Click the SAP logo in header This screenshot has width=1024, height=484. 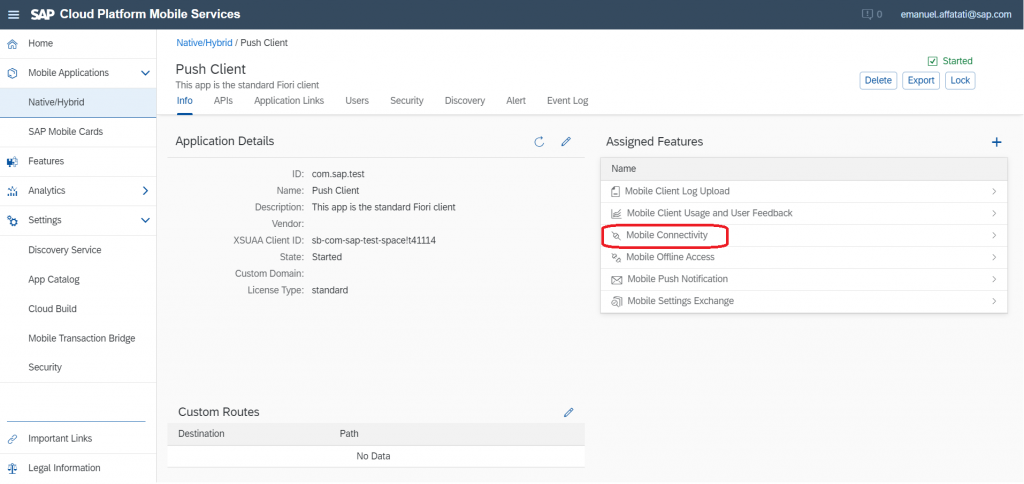[42, 14]
